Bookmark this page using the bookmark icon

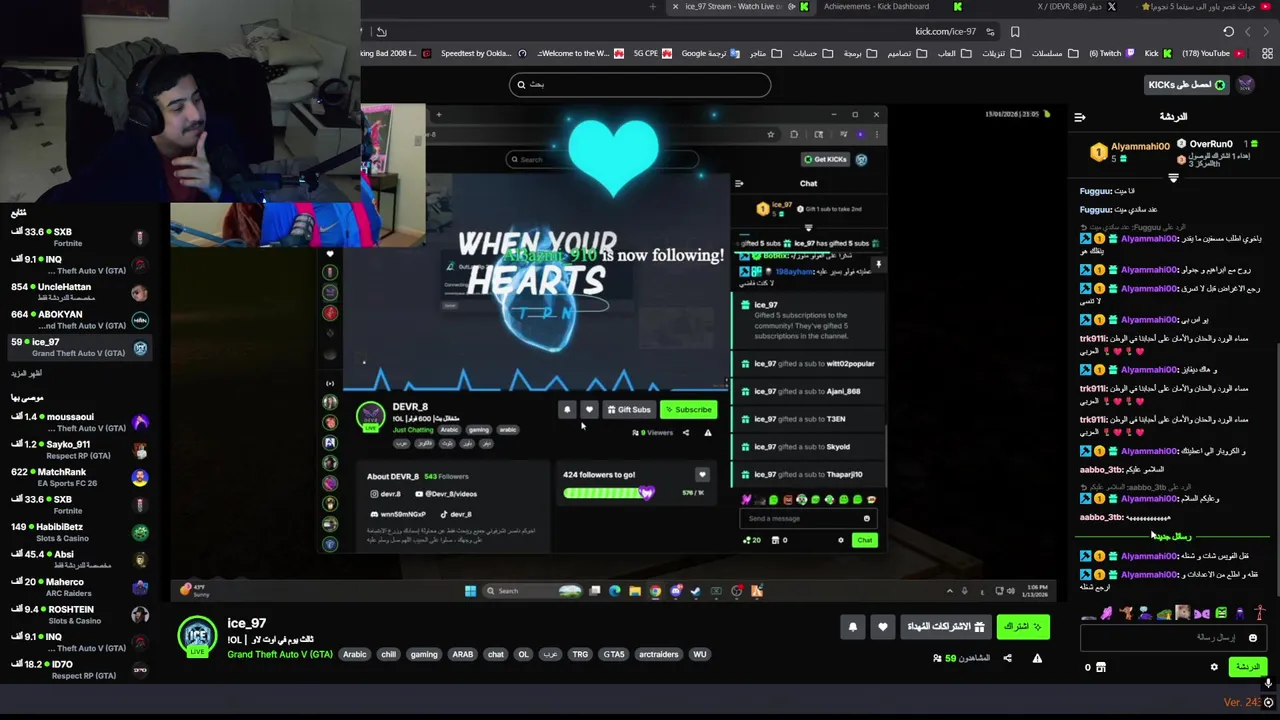click(x=1014, y=32)
